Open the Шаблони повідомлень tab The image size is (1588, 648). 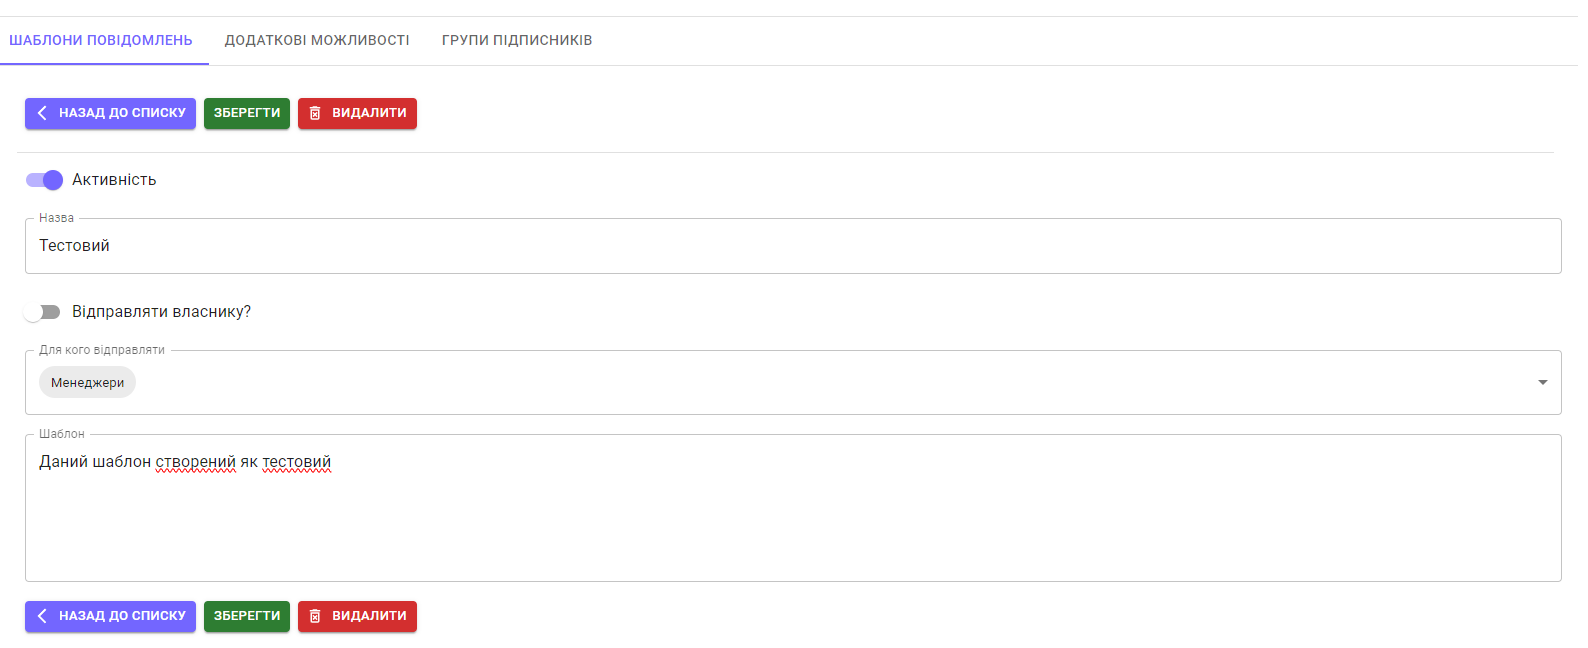[101, 41]
